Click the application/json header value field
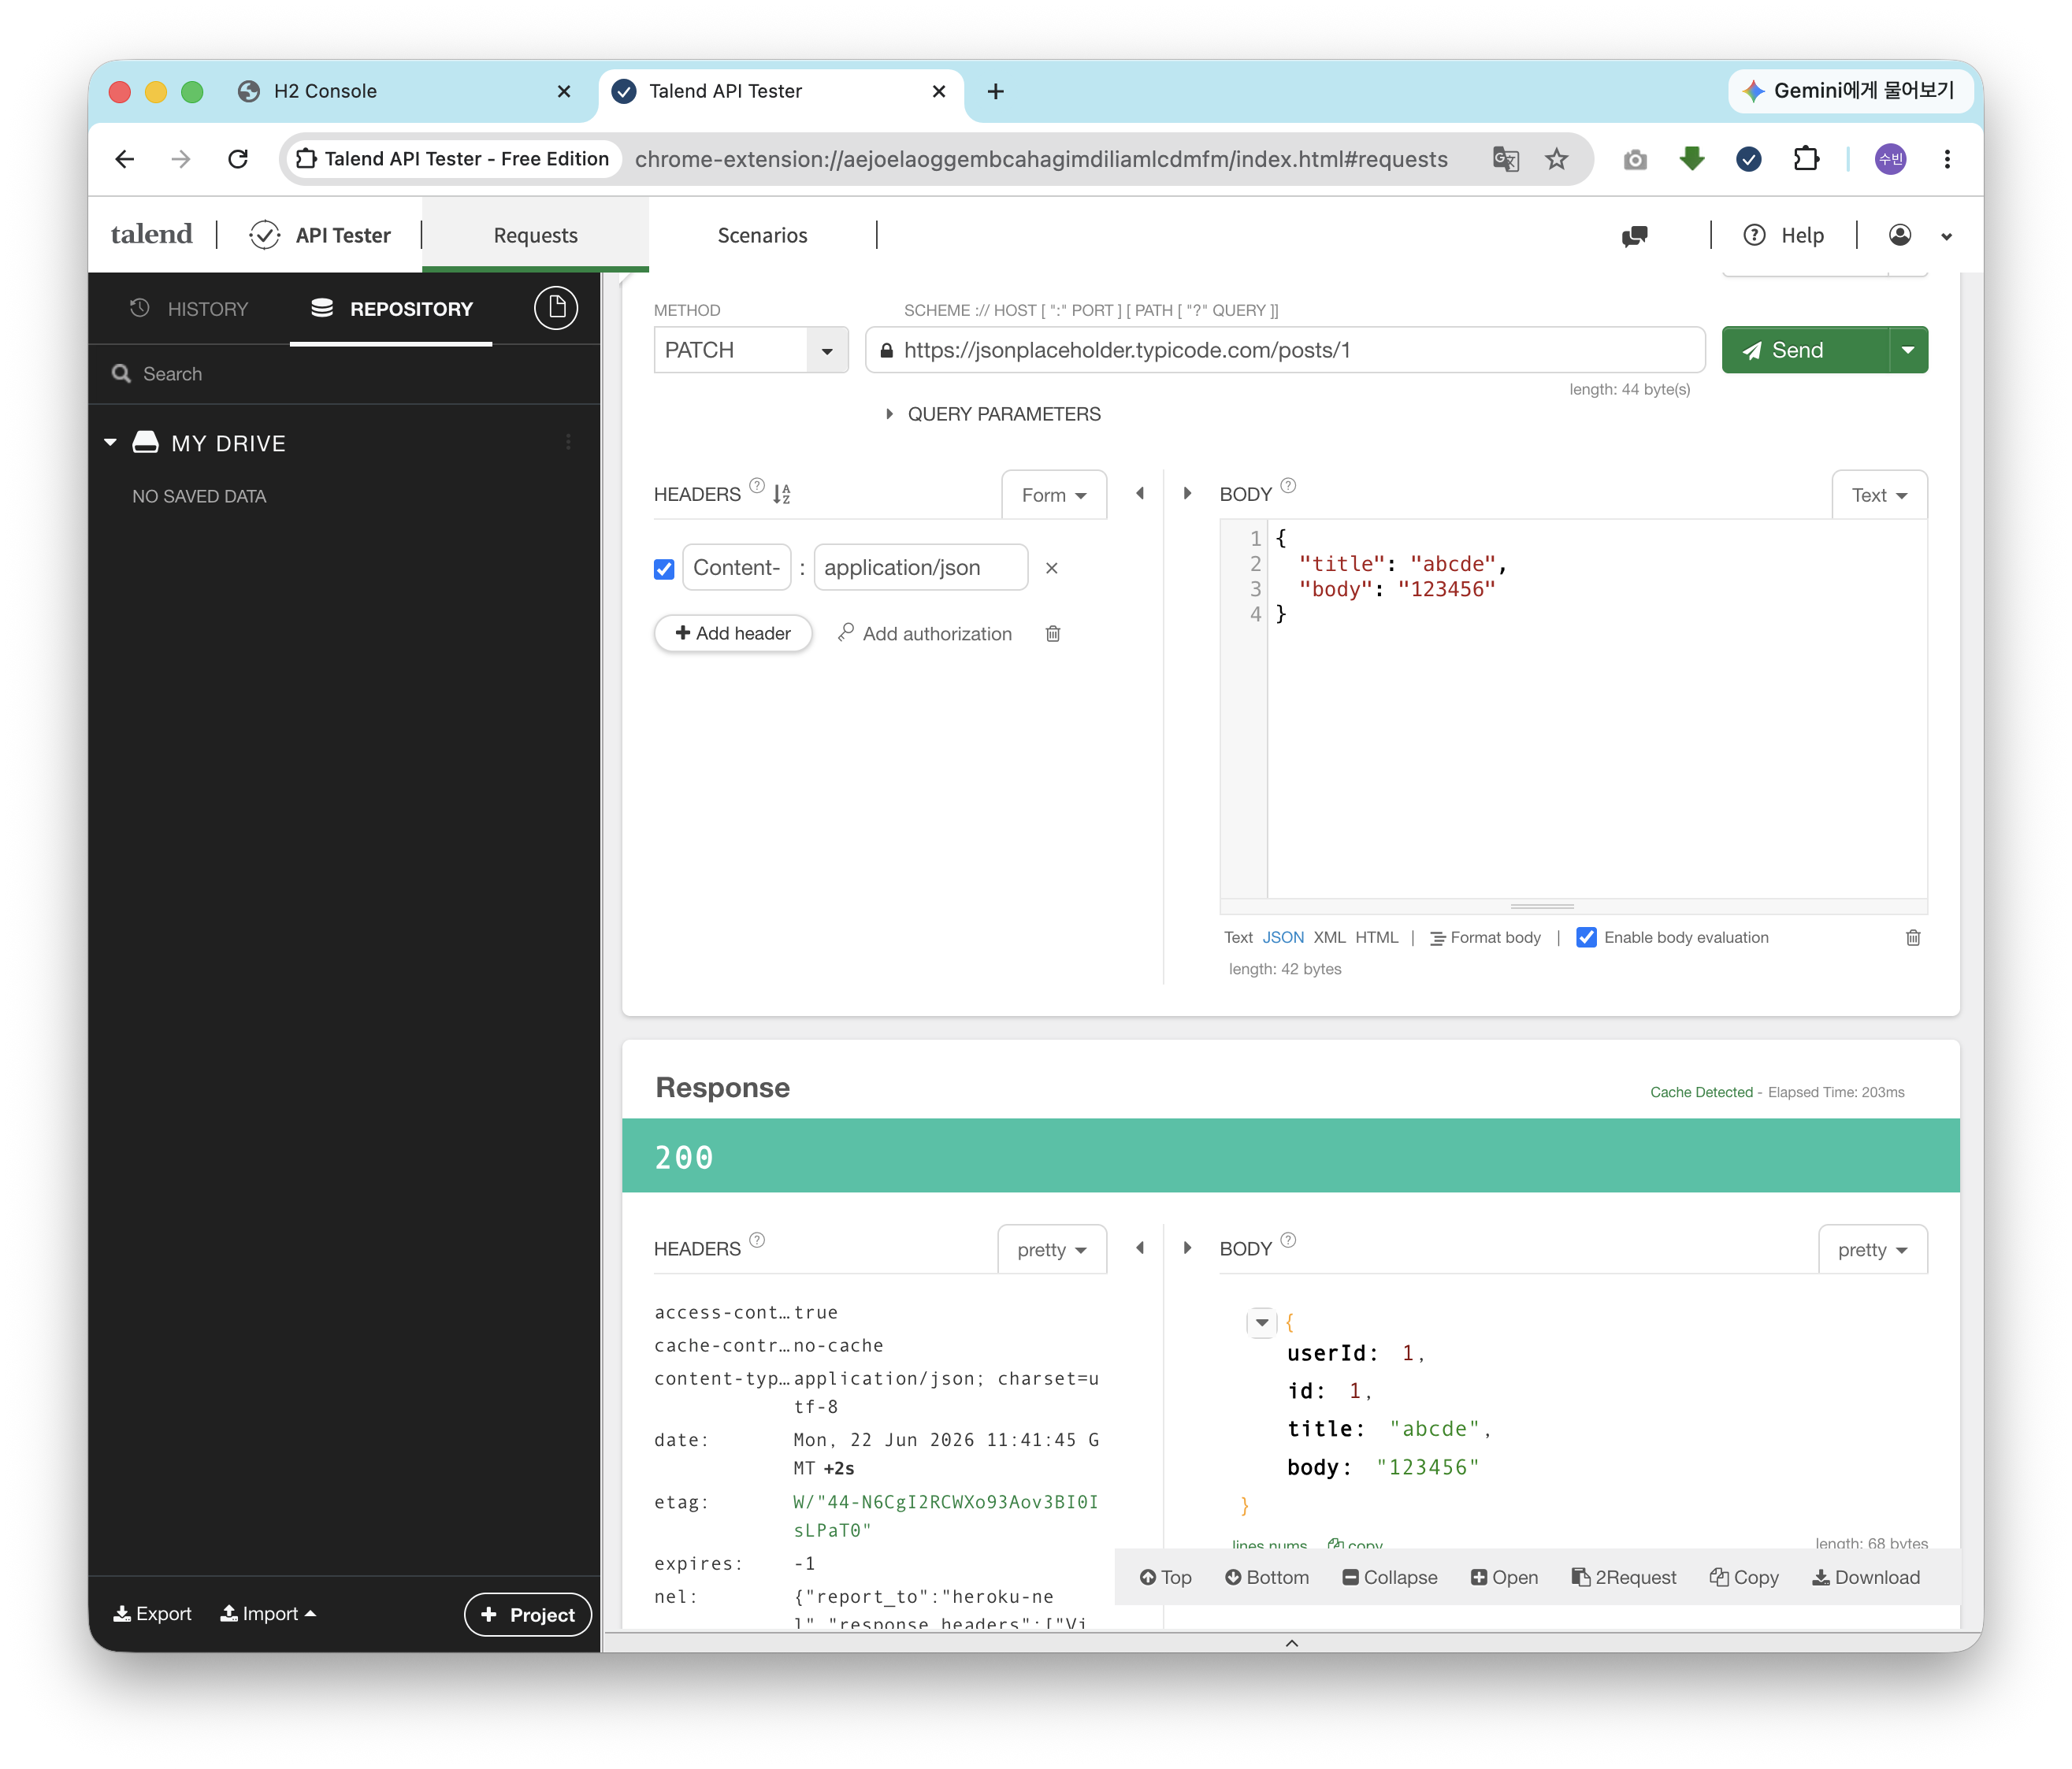2072x1769 pixels. coord(921,568)
